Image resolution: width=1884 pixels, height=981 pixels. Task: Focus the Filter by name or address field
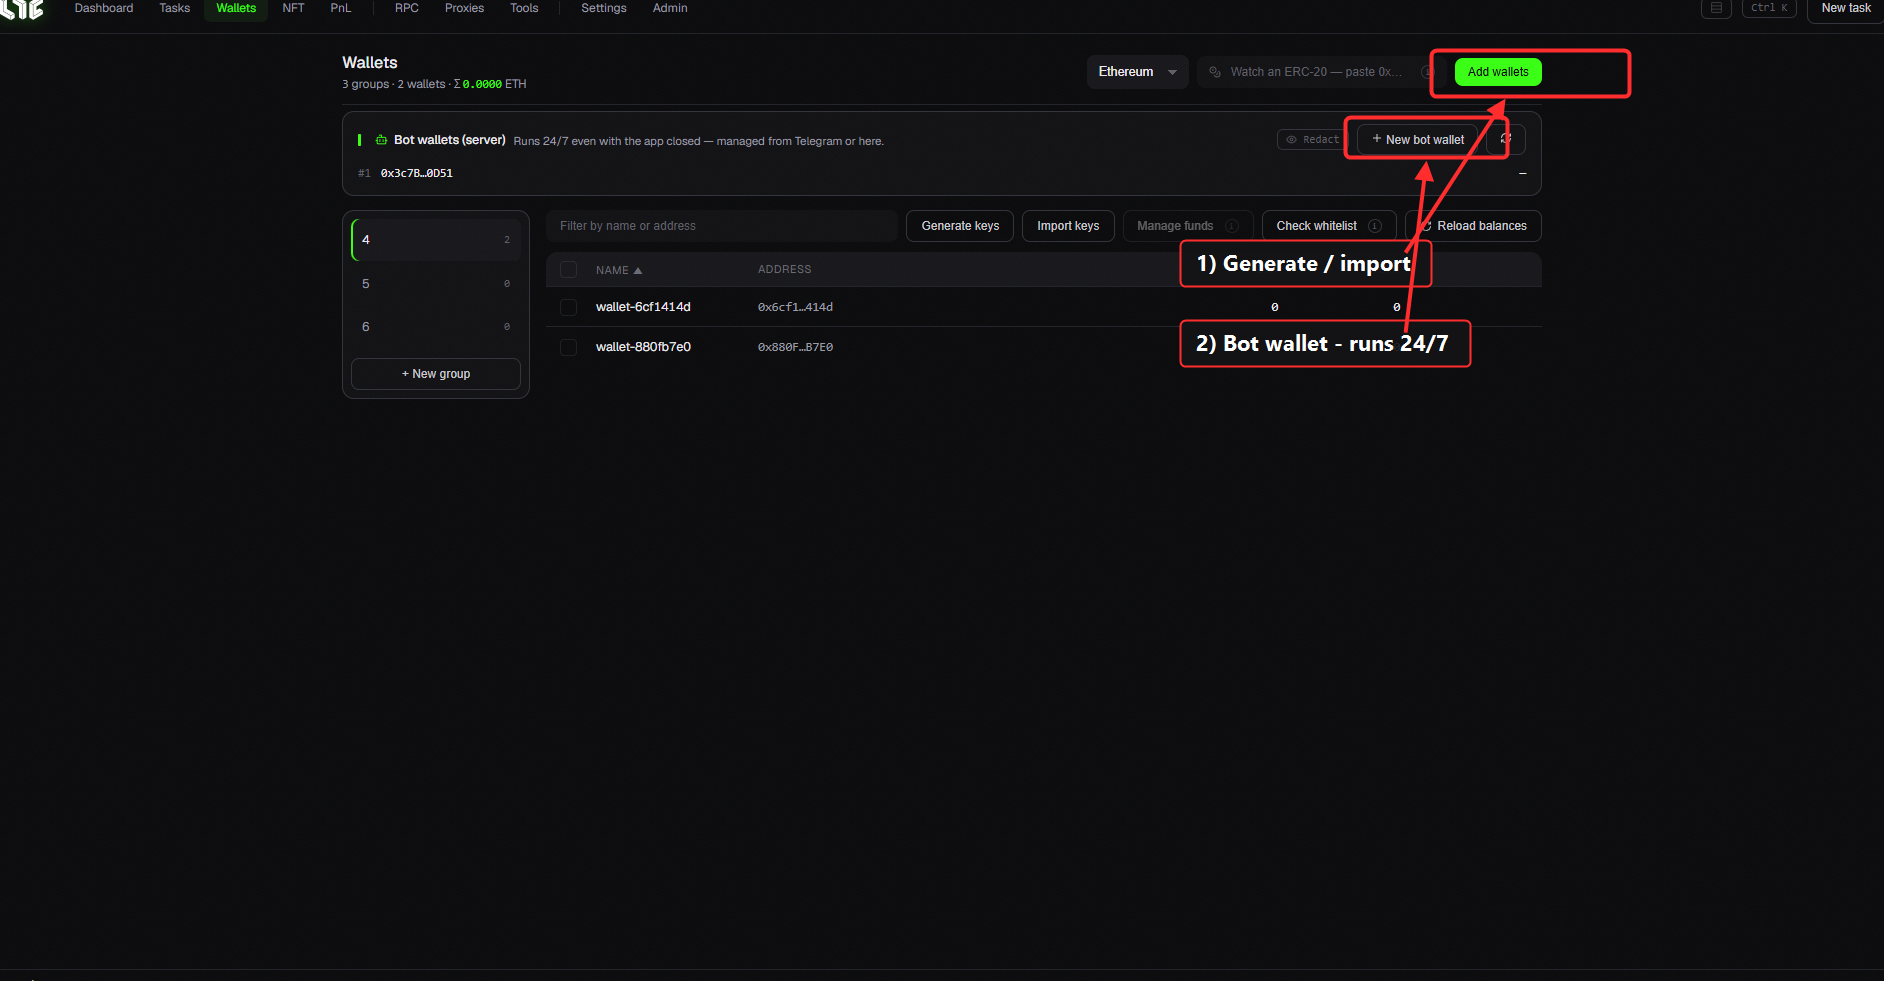[721, 226]
